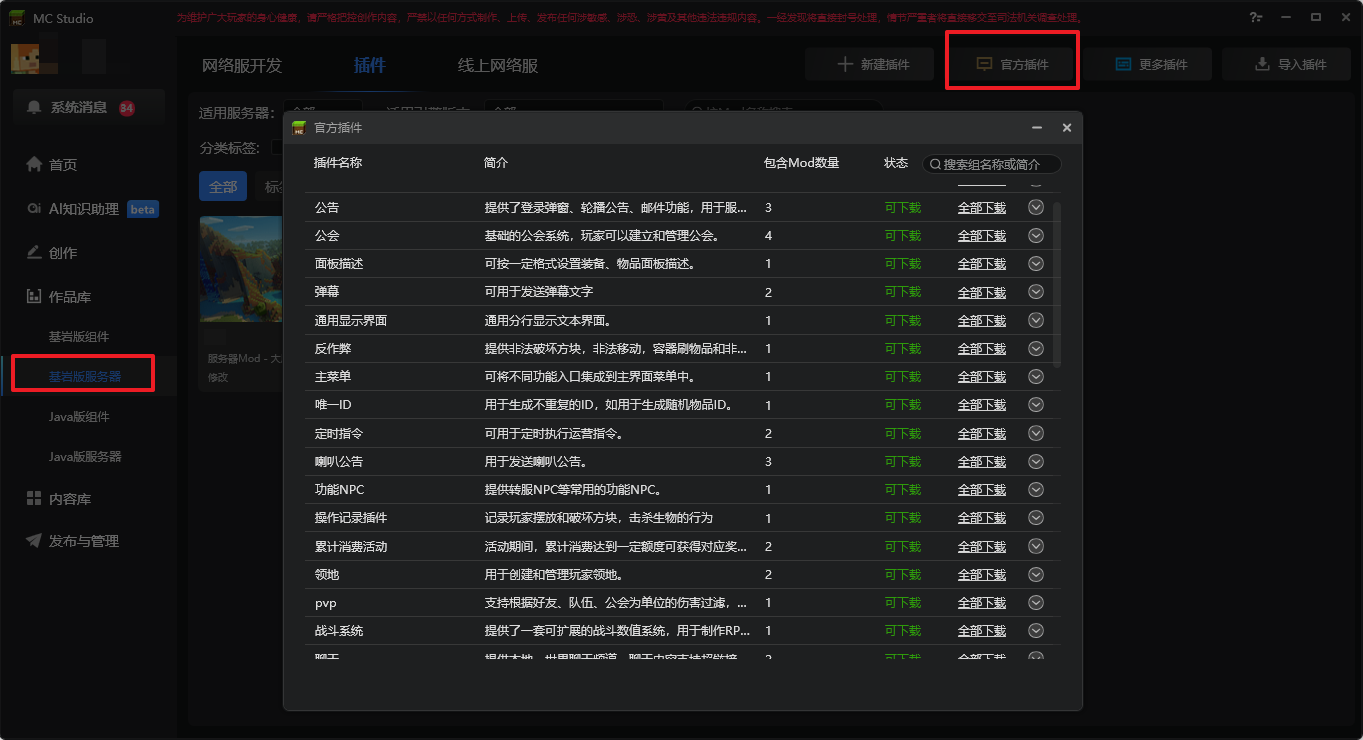The width and height of the screenshot is (1363, 740).
Task: Expand the 定时指令 row chevron
Action: click(x=1036, y=433)
